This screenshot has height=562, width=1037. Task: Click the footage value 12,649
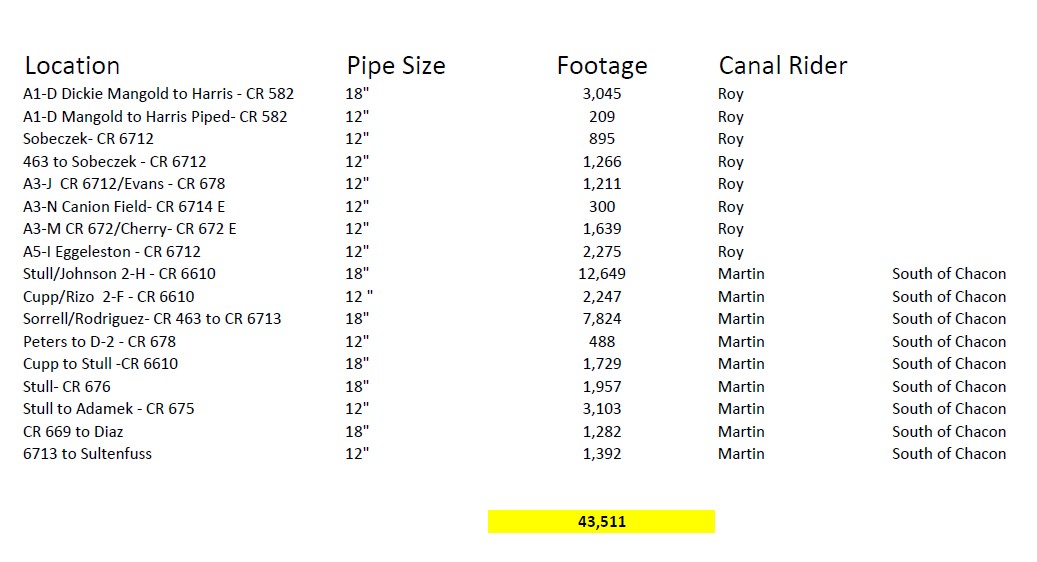pos(602,274)
